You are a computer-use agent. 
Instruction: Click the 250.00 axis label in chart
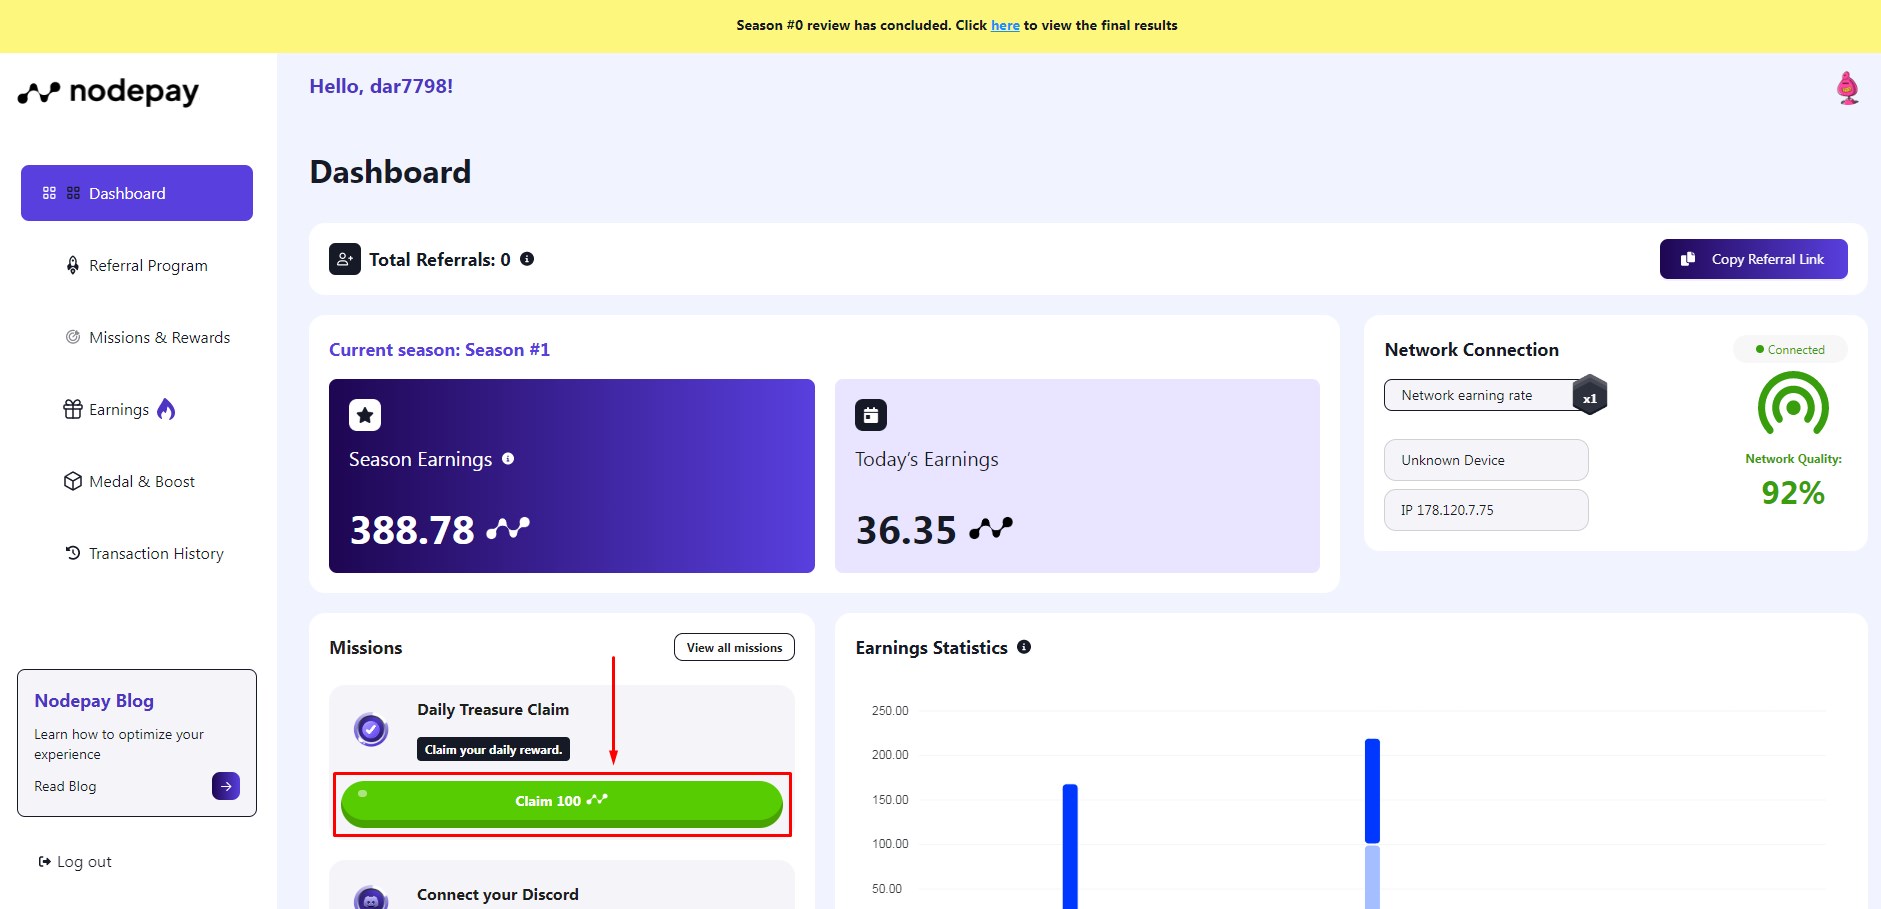pos(890,711)
